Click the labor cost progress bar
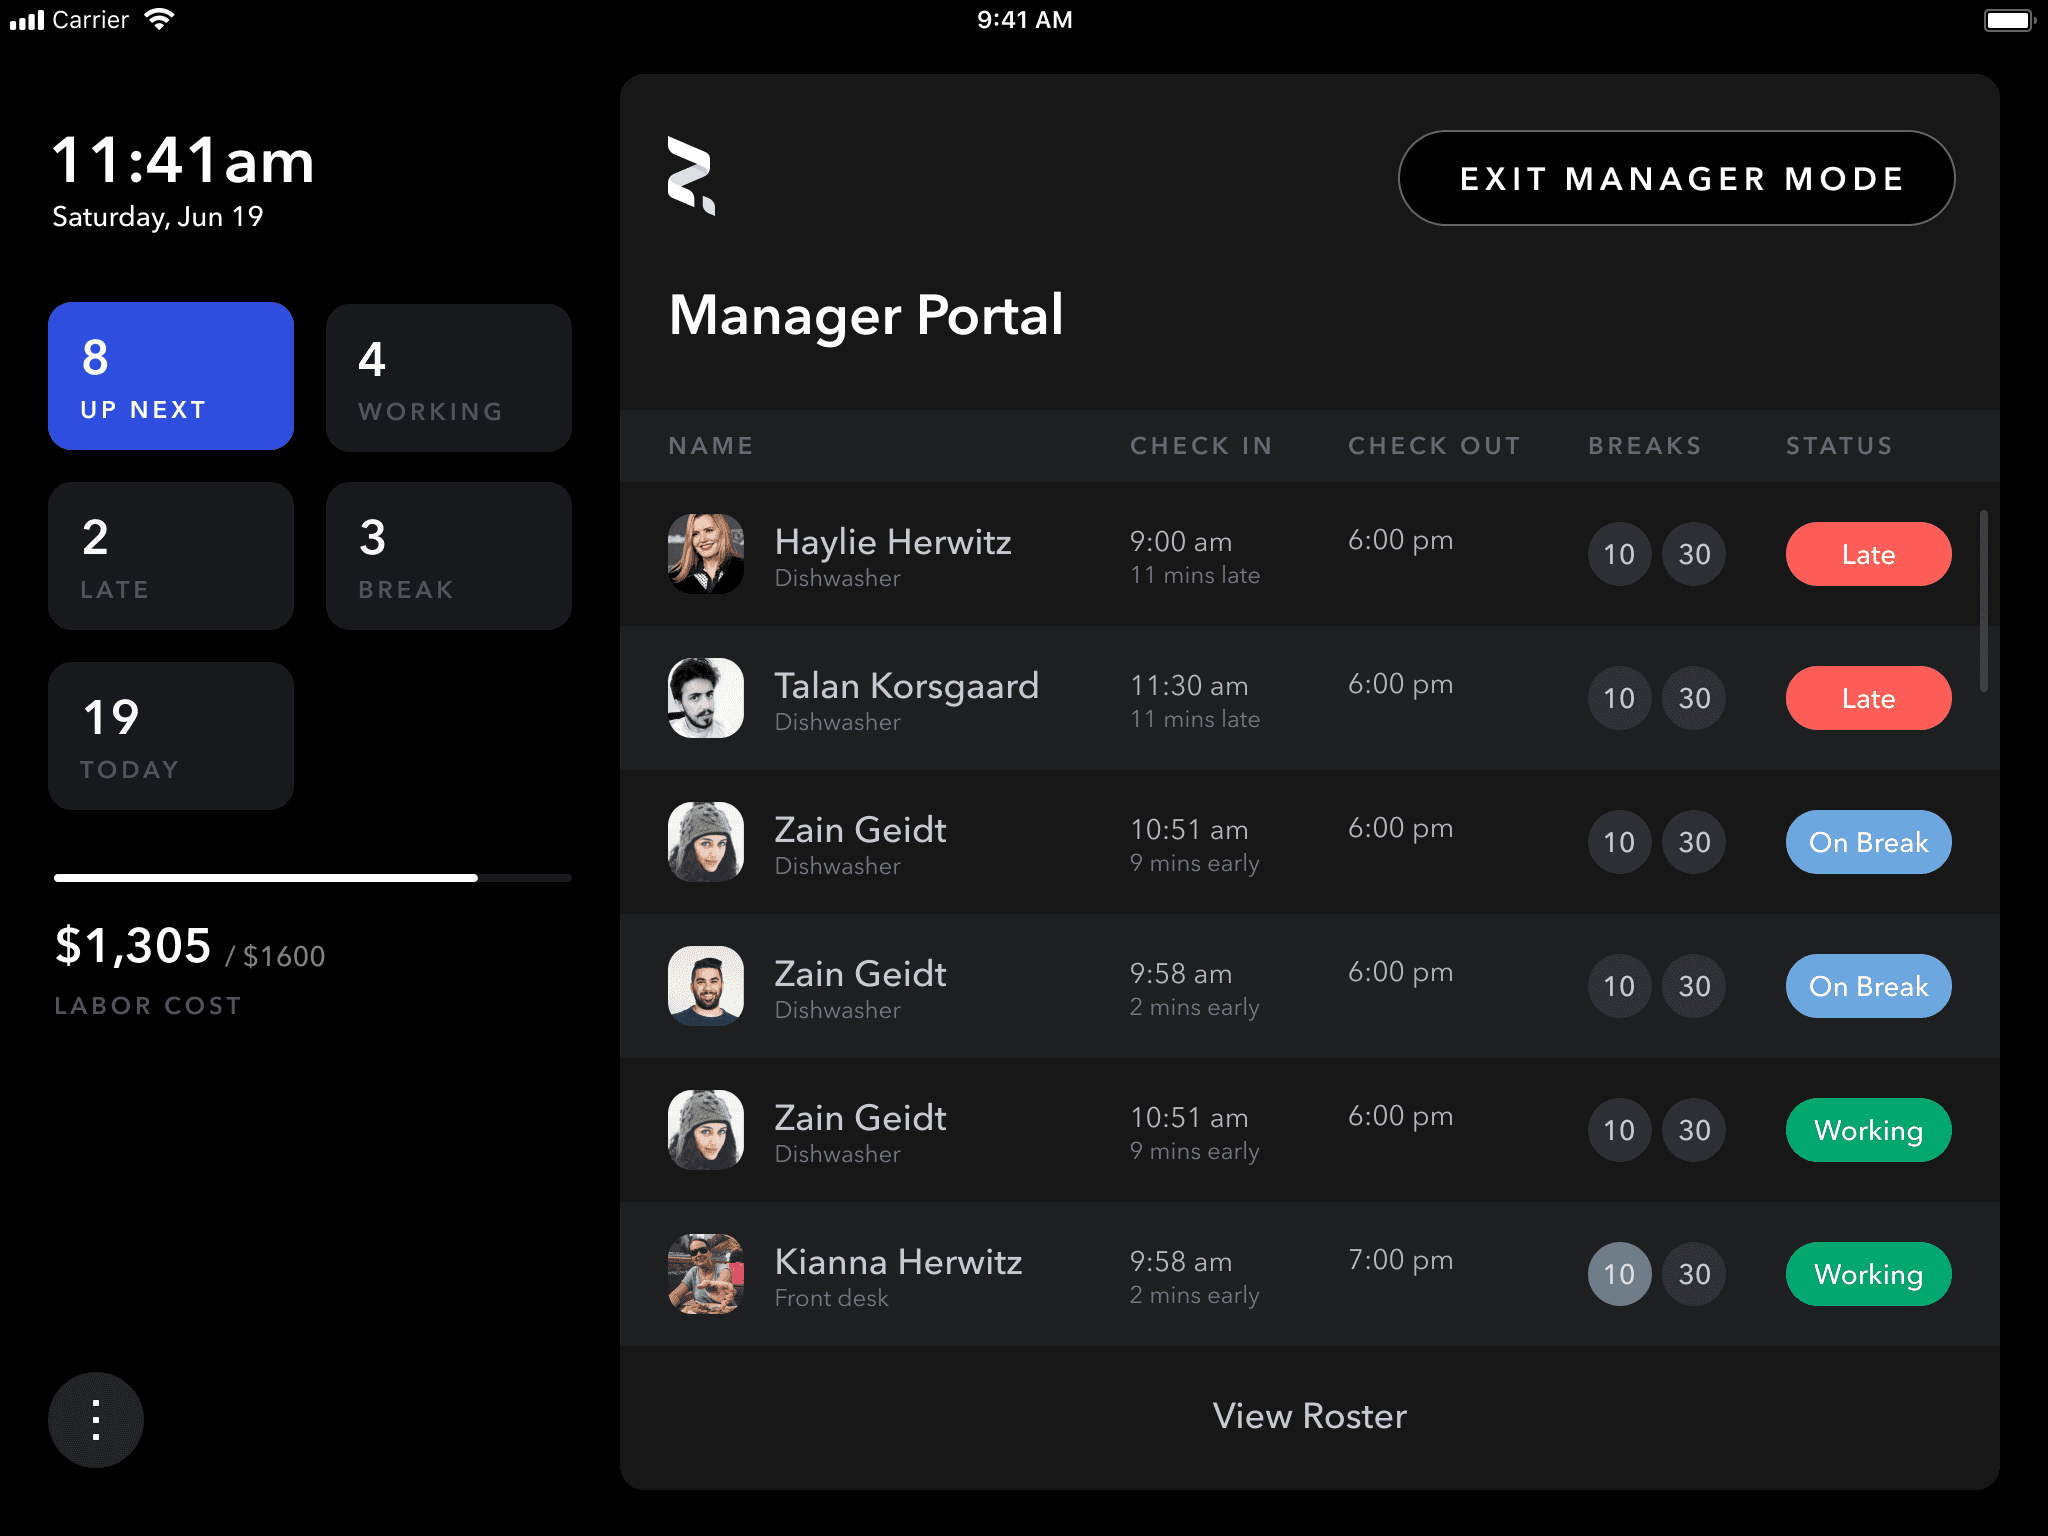This screenshot has height=1536, width=2048. tap(313, 878)
